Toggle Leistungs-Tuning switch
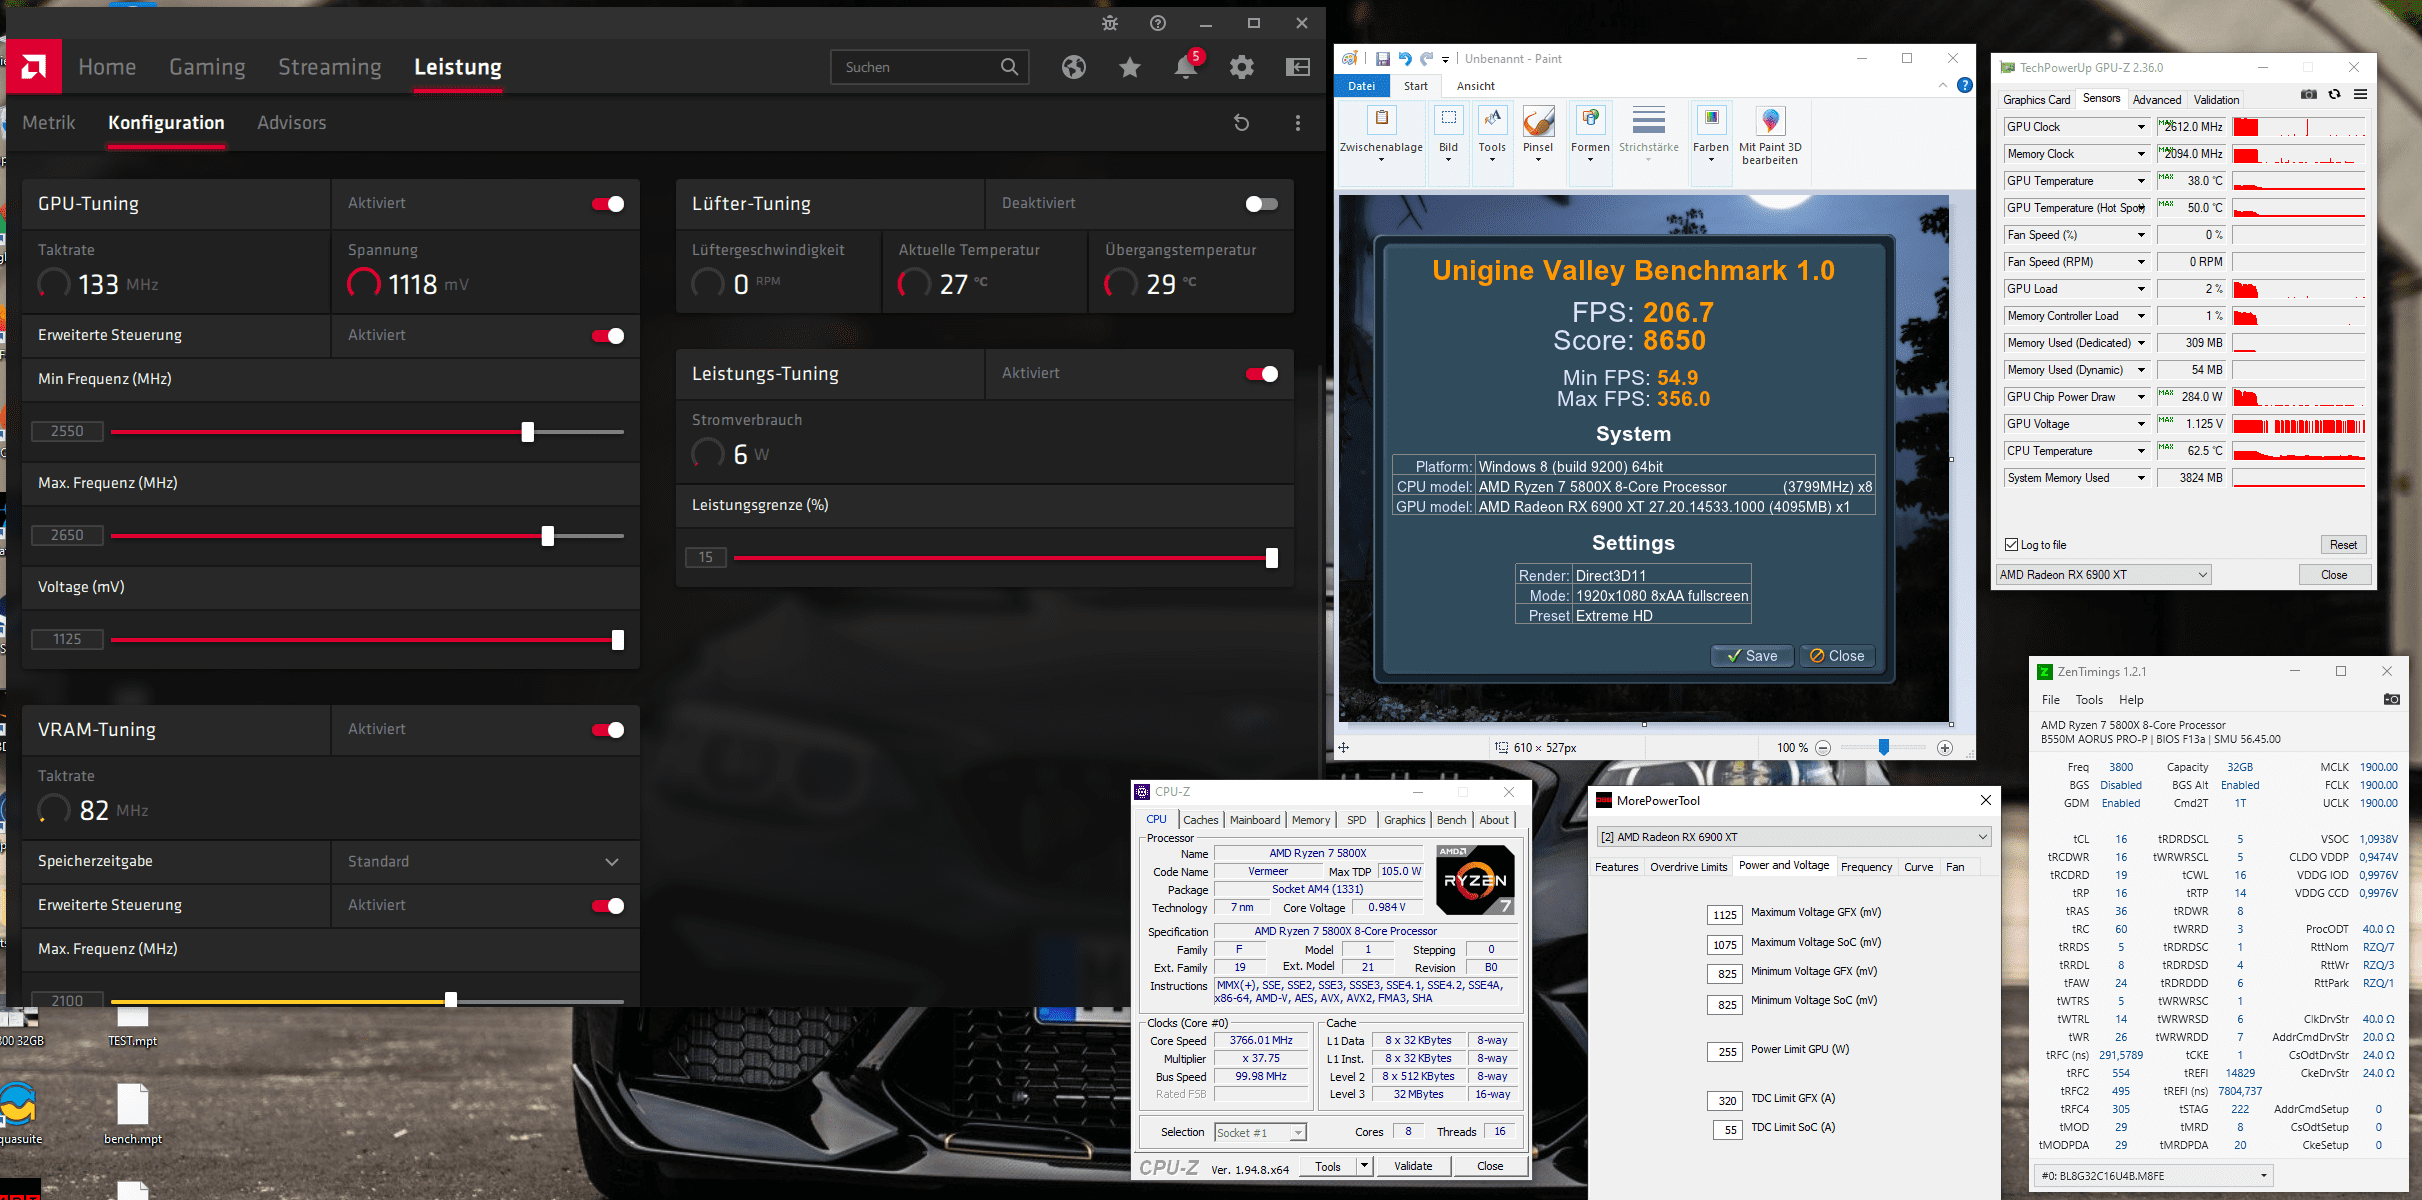This screenshot has height=1200, width=2422. (1262, 374)
